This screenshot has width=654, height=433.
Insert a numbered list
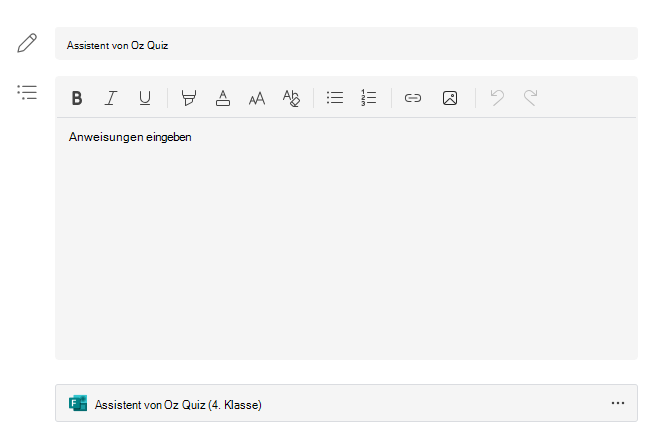[x=369, y=98]
